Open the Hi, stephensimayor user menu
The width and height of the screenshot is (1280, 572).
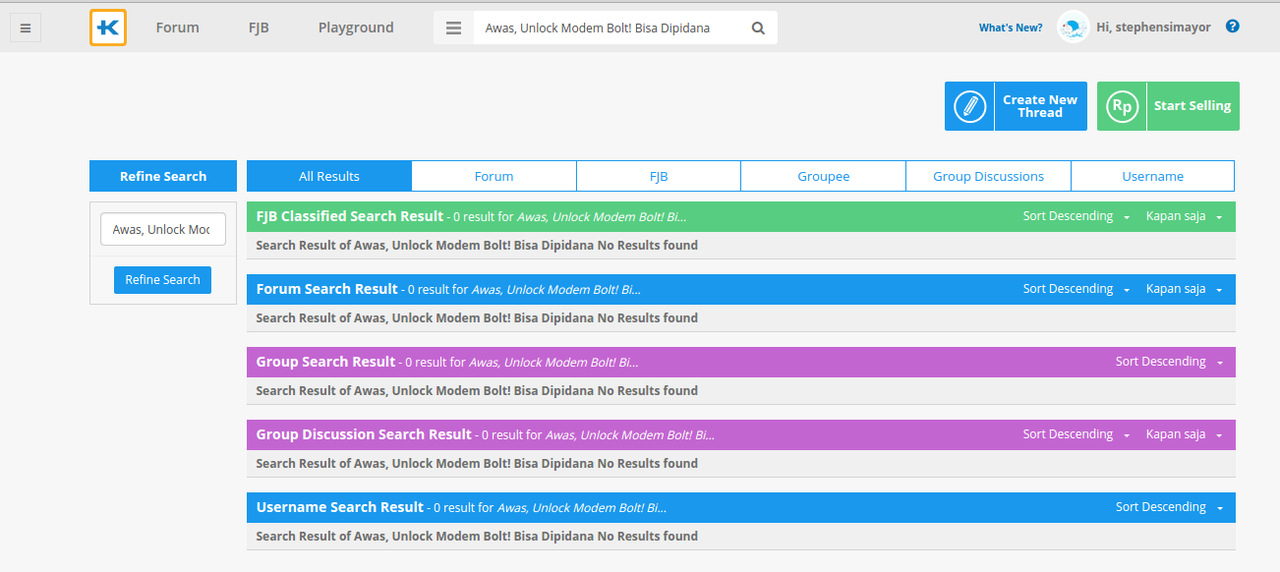[x=1153, y=28]
